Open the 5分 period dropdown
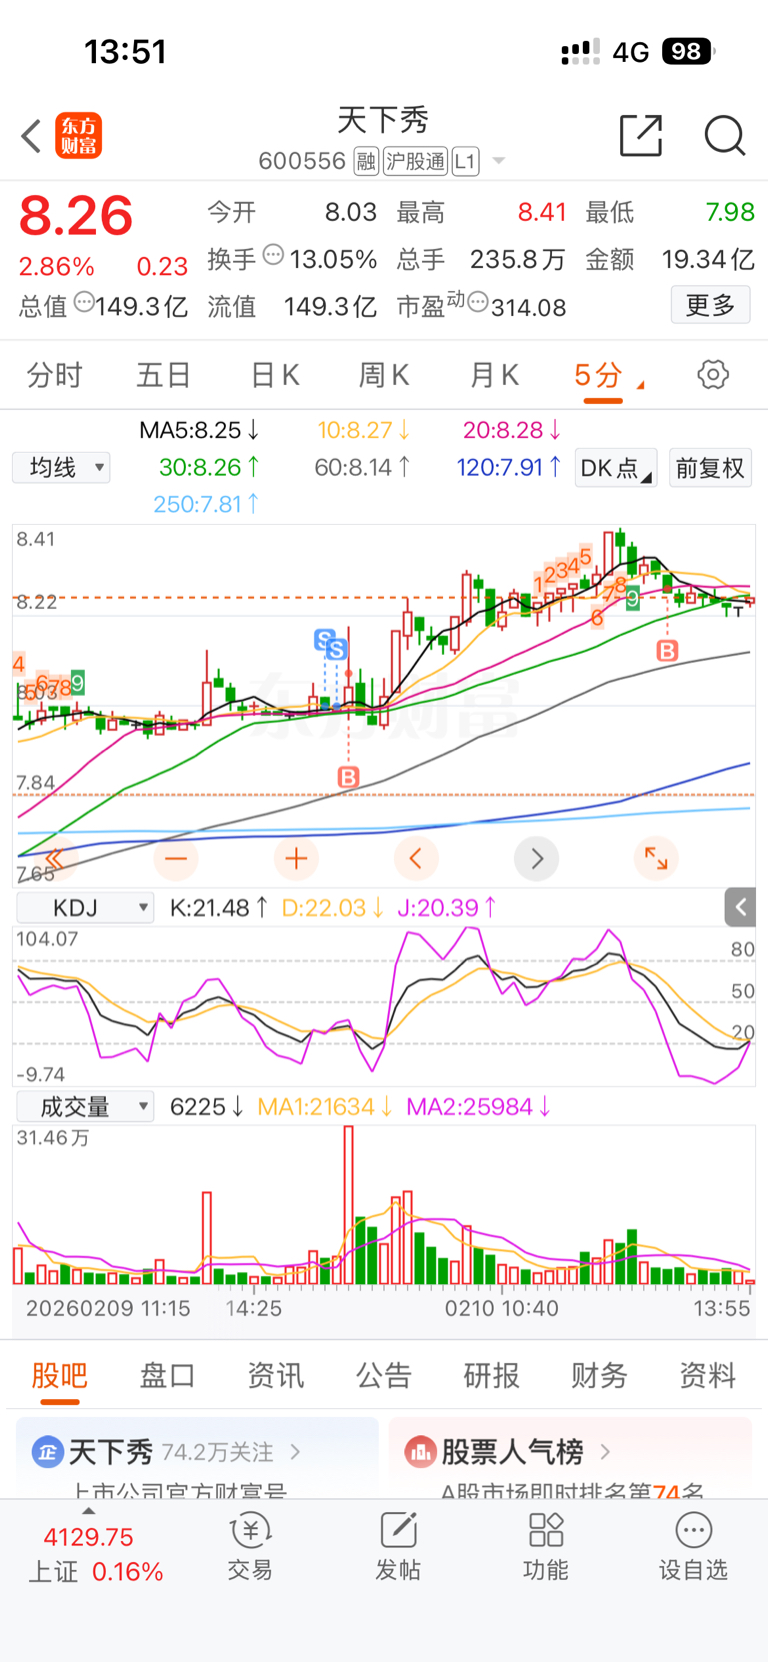The width and height of the screenshot is (768, 1663). [x=607, y=376]
